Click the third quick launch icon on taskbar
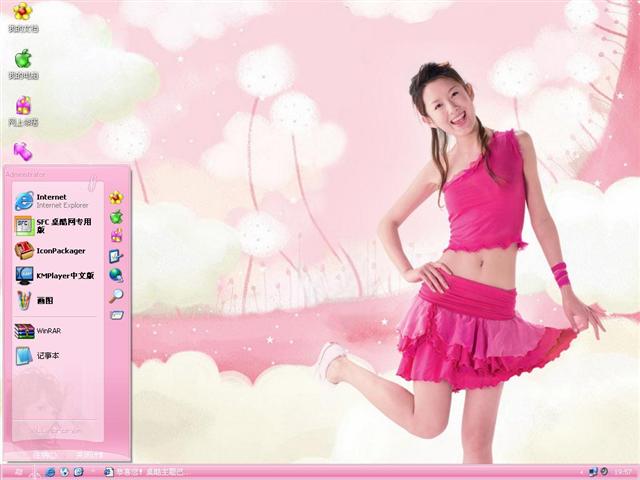Screen dimensions: 640x480 click(78, 472)
